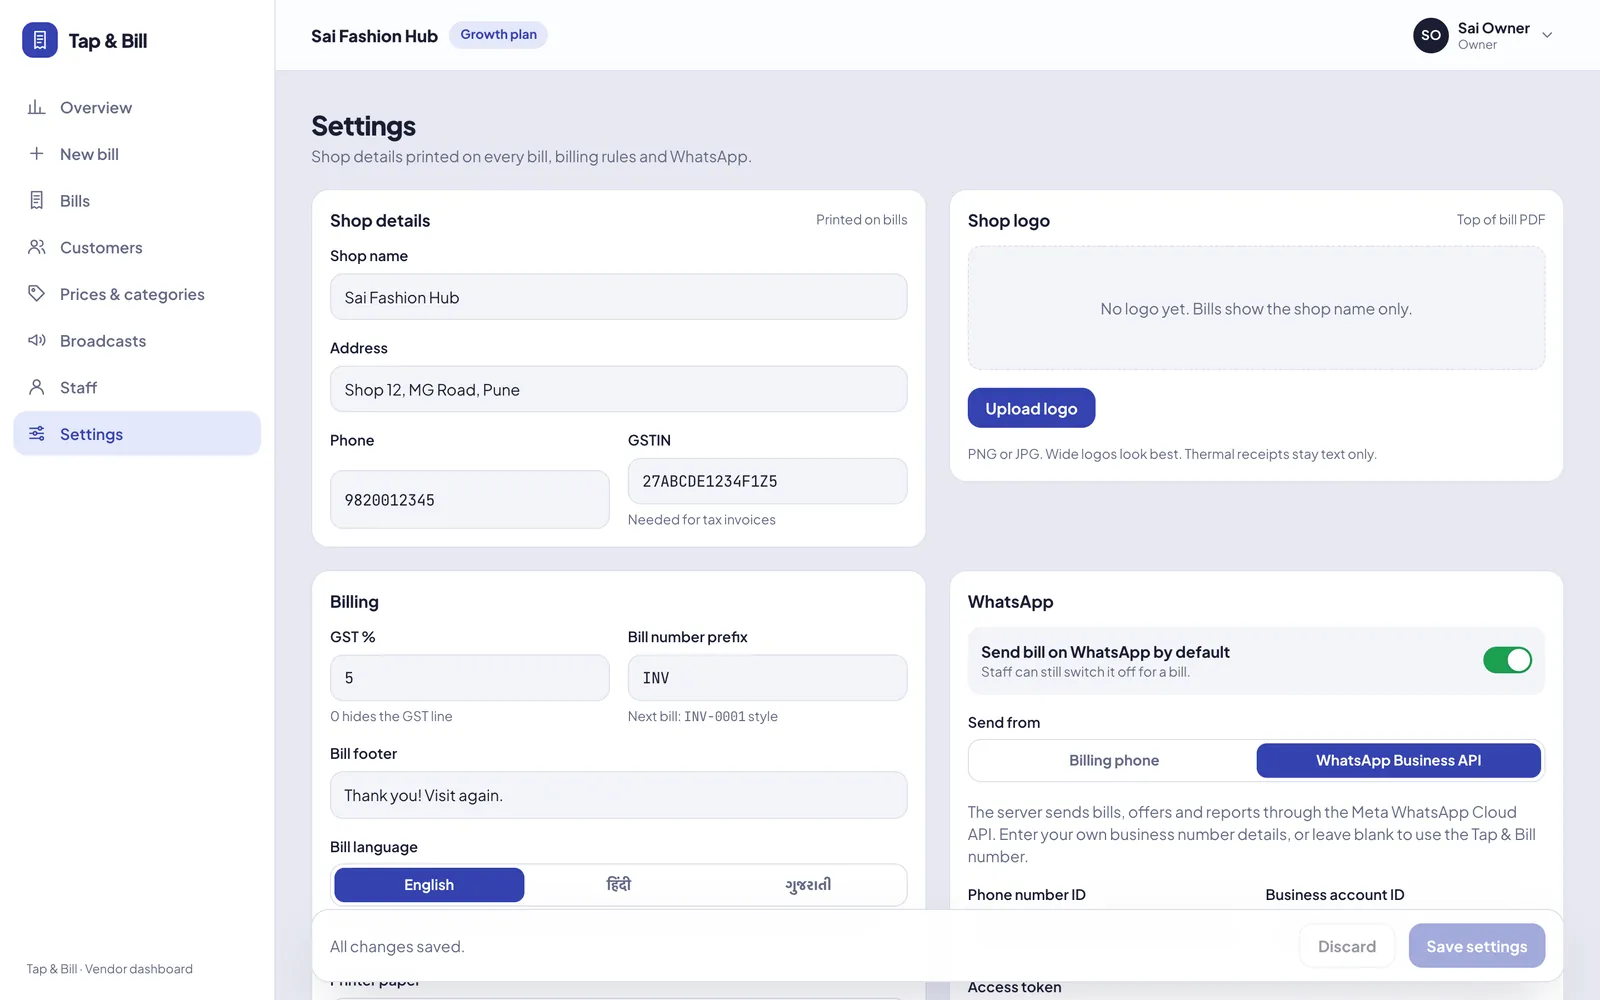The image size is (1600, 1000).
Task: Click the GSTIN input field
Action: [x=768, y=481]
